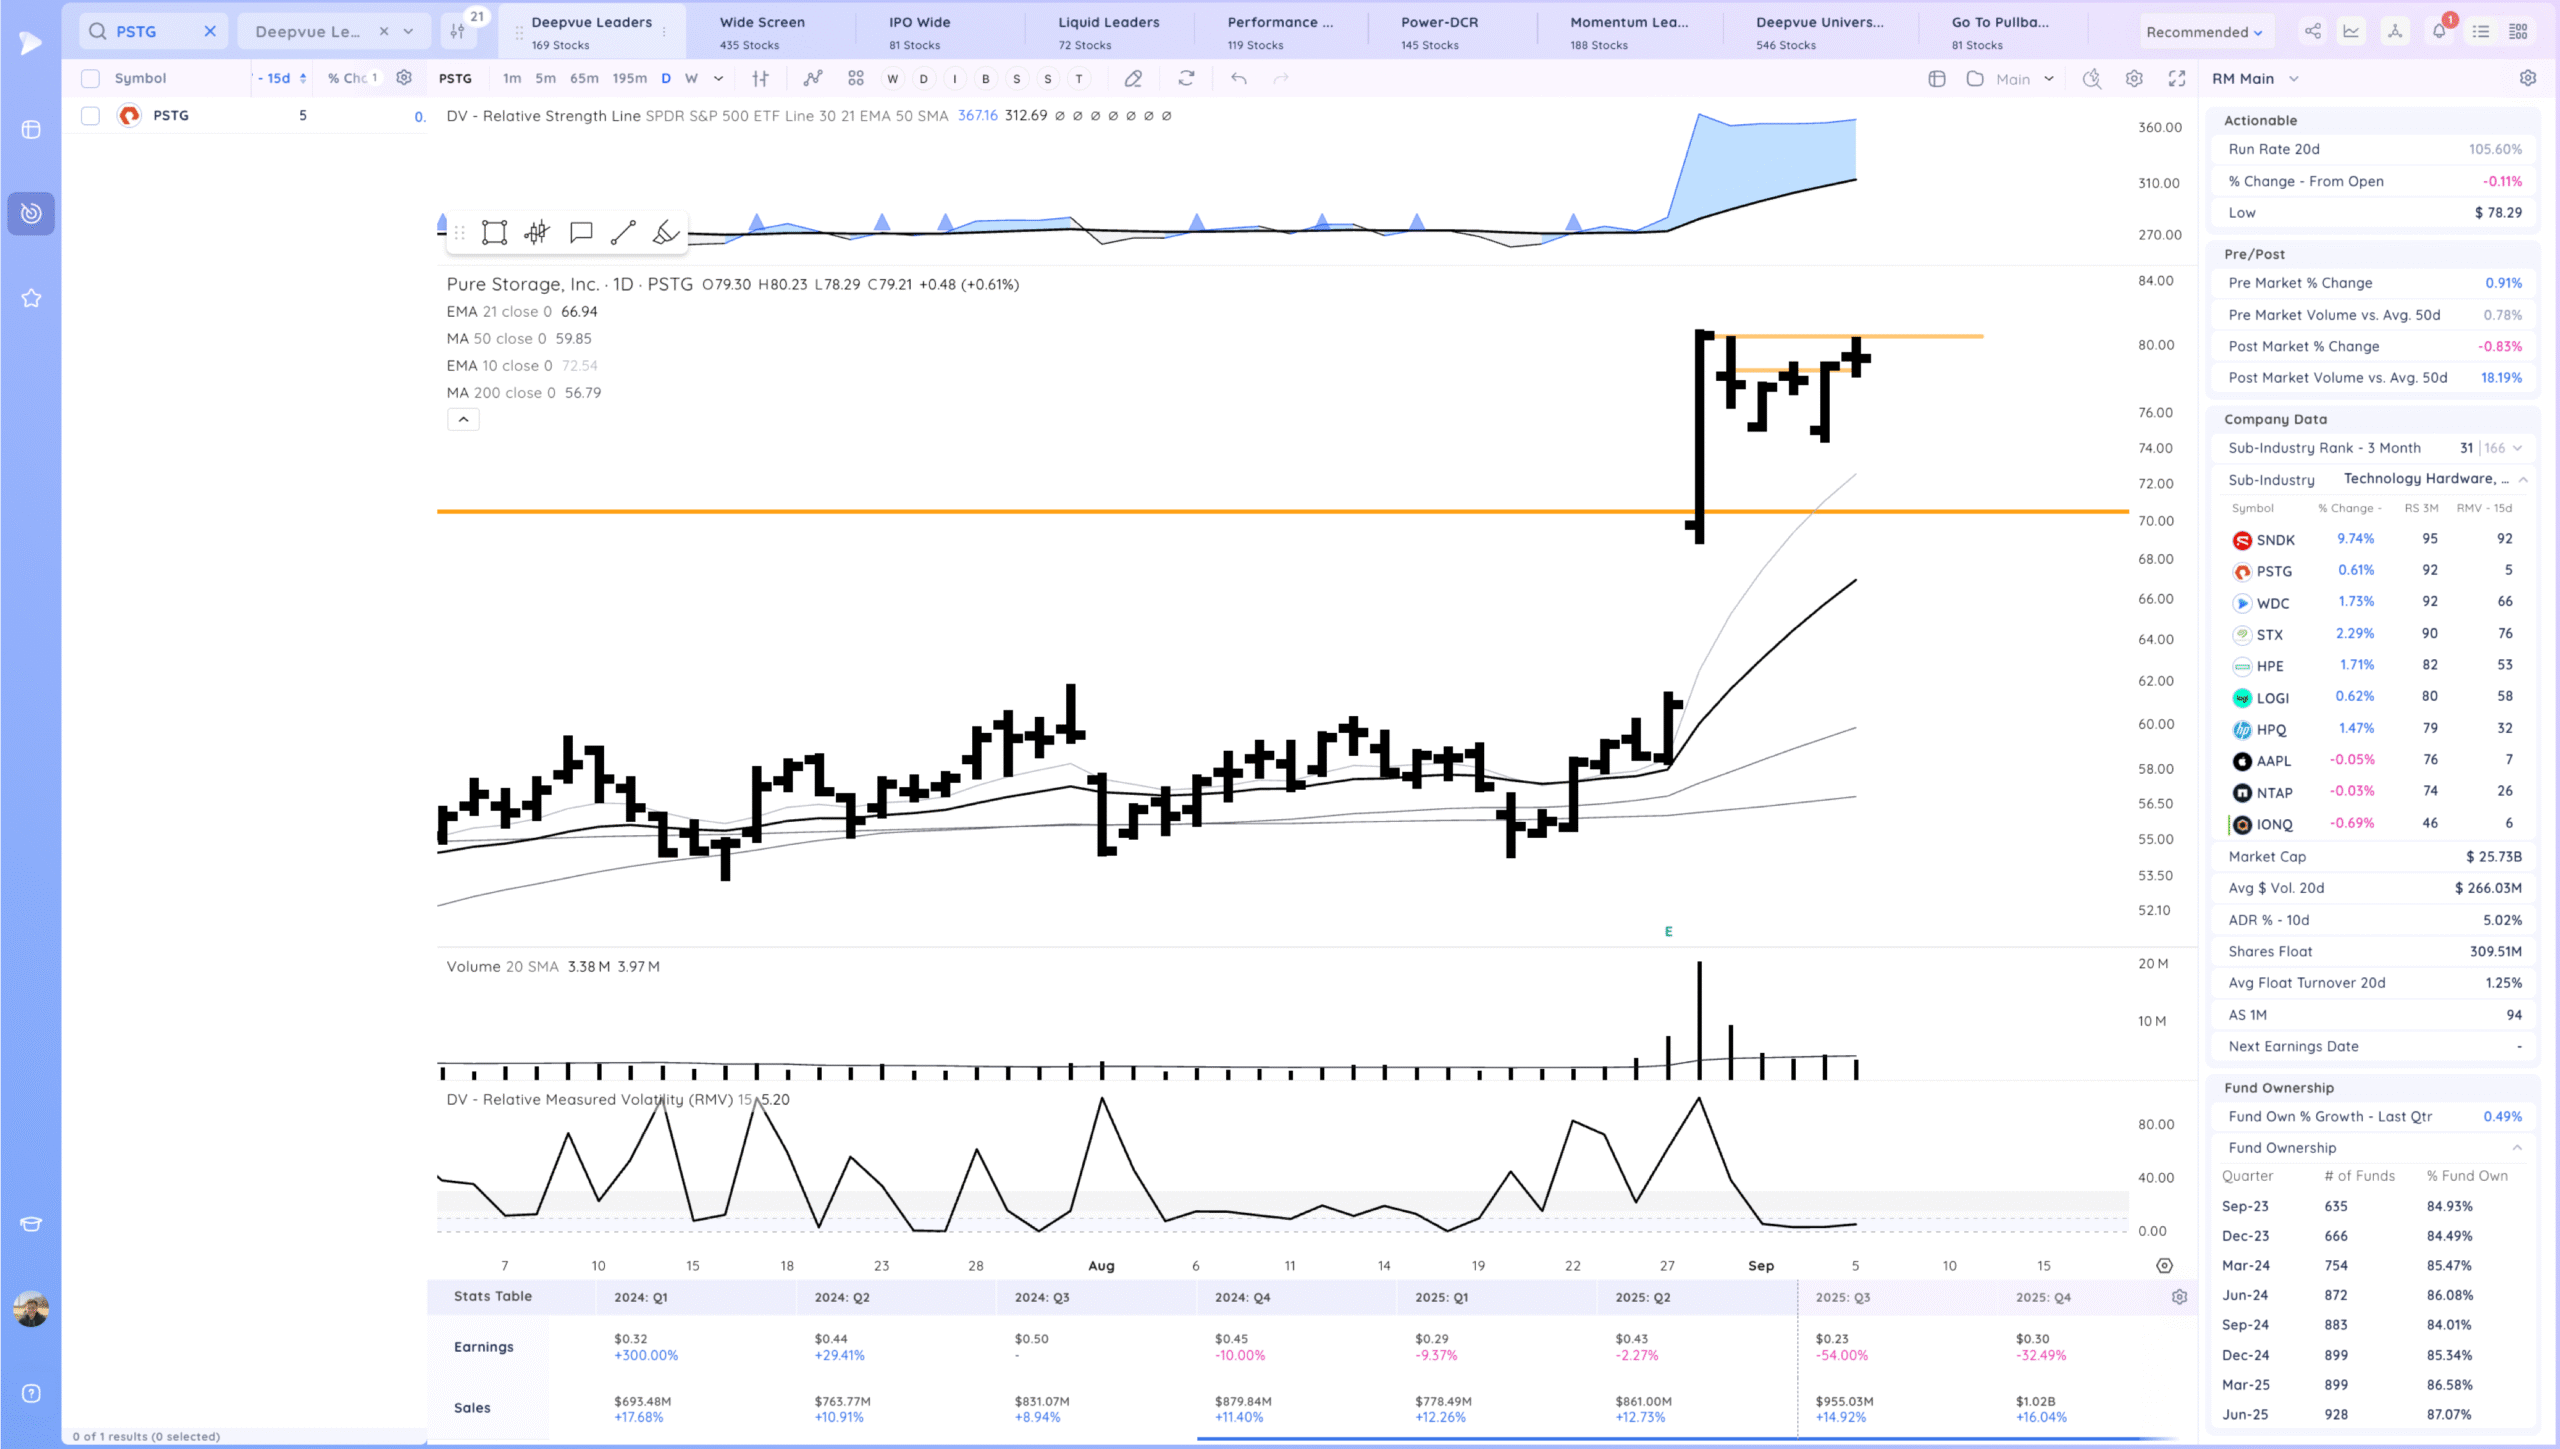
Task: Toggle fullscreen chart icon
Action: pyautogui.click(x=2177, y=78)
